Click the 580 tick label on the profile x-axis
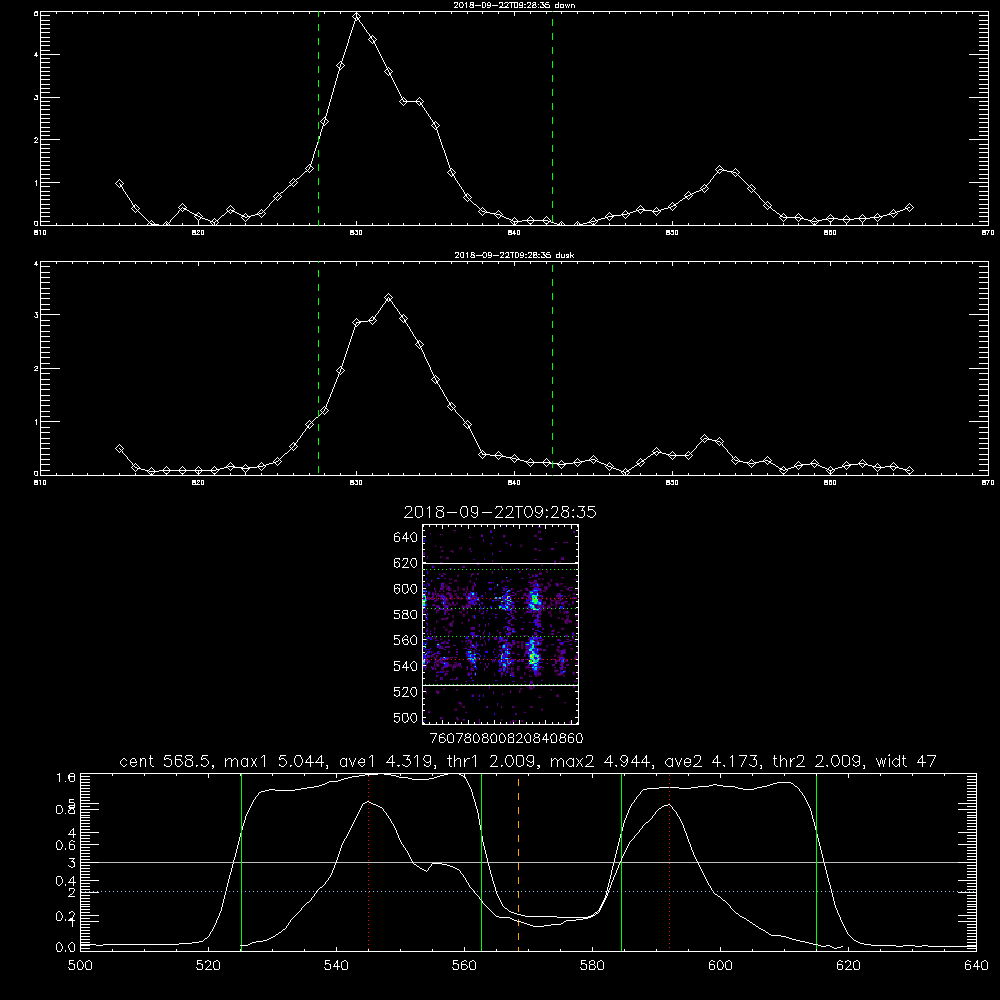1000x1000 pixels. [x=592, y=966]
